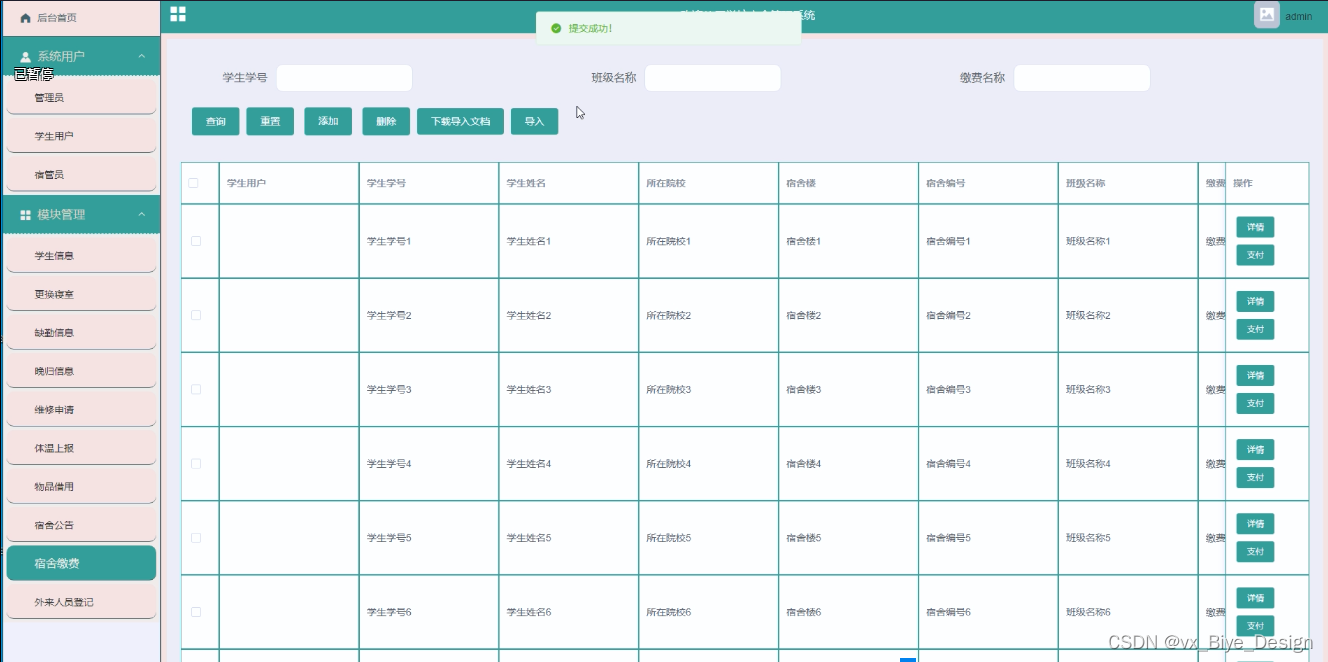Check the row checkbox for 学生学号6
Screen dimensions: 1328x662
196,611
